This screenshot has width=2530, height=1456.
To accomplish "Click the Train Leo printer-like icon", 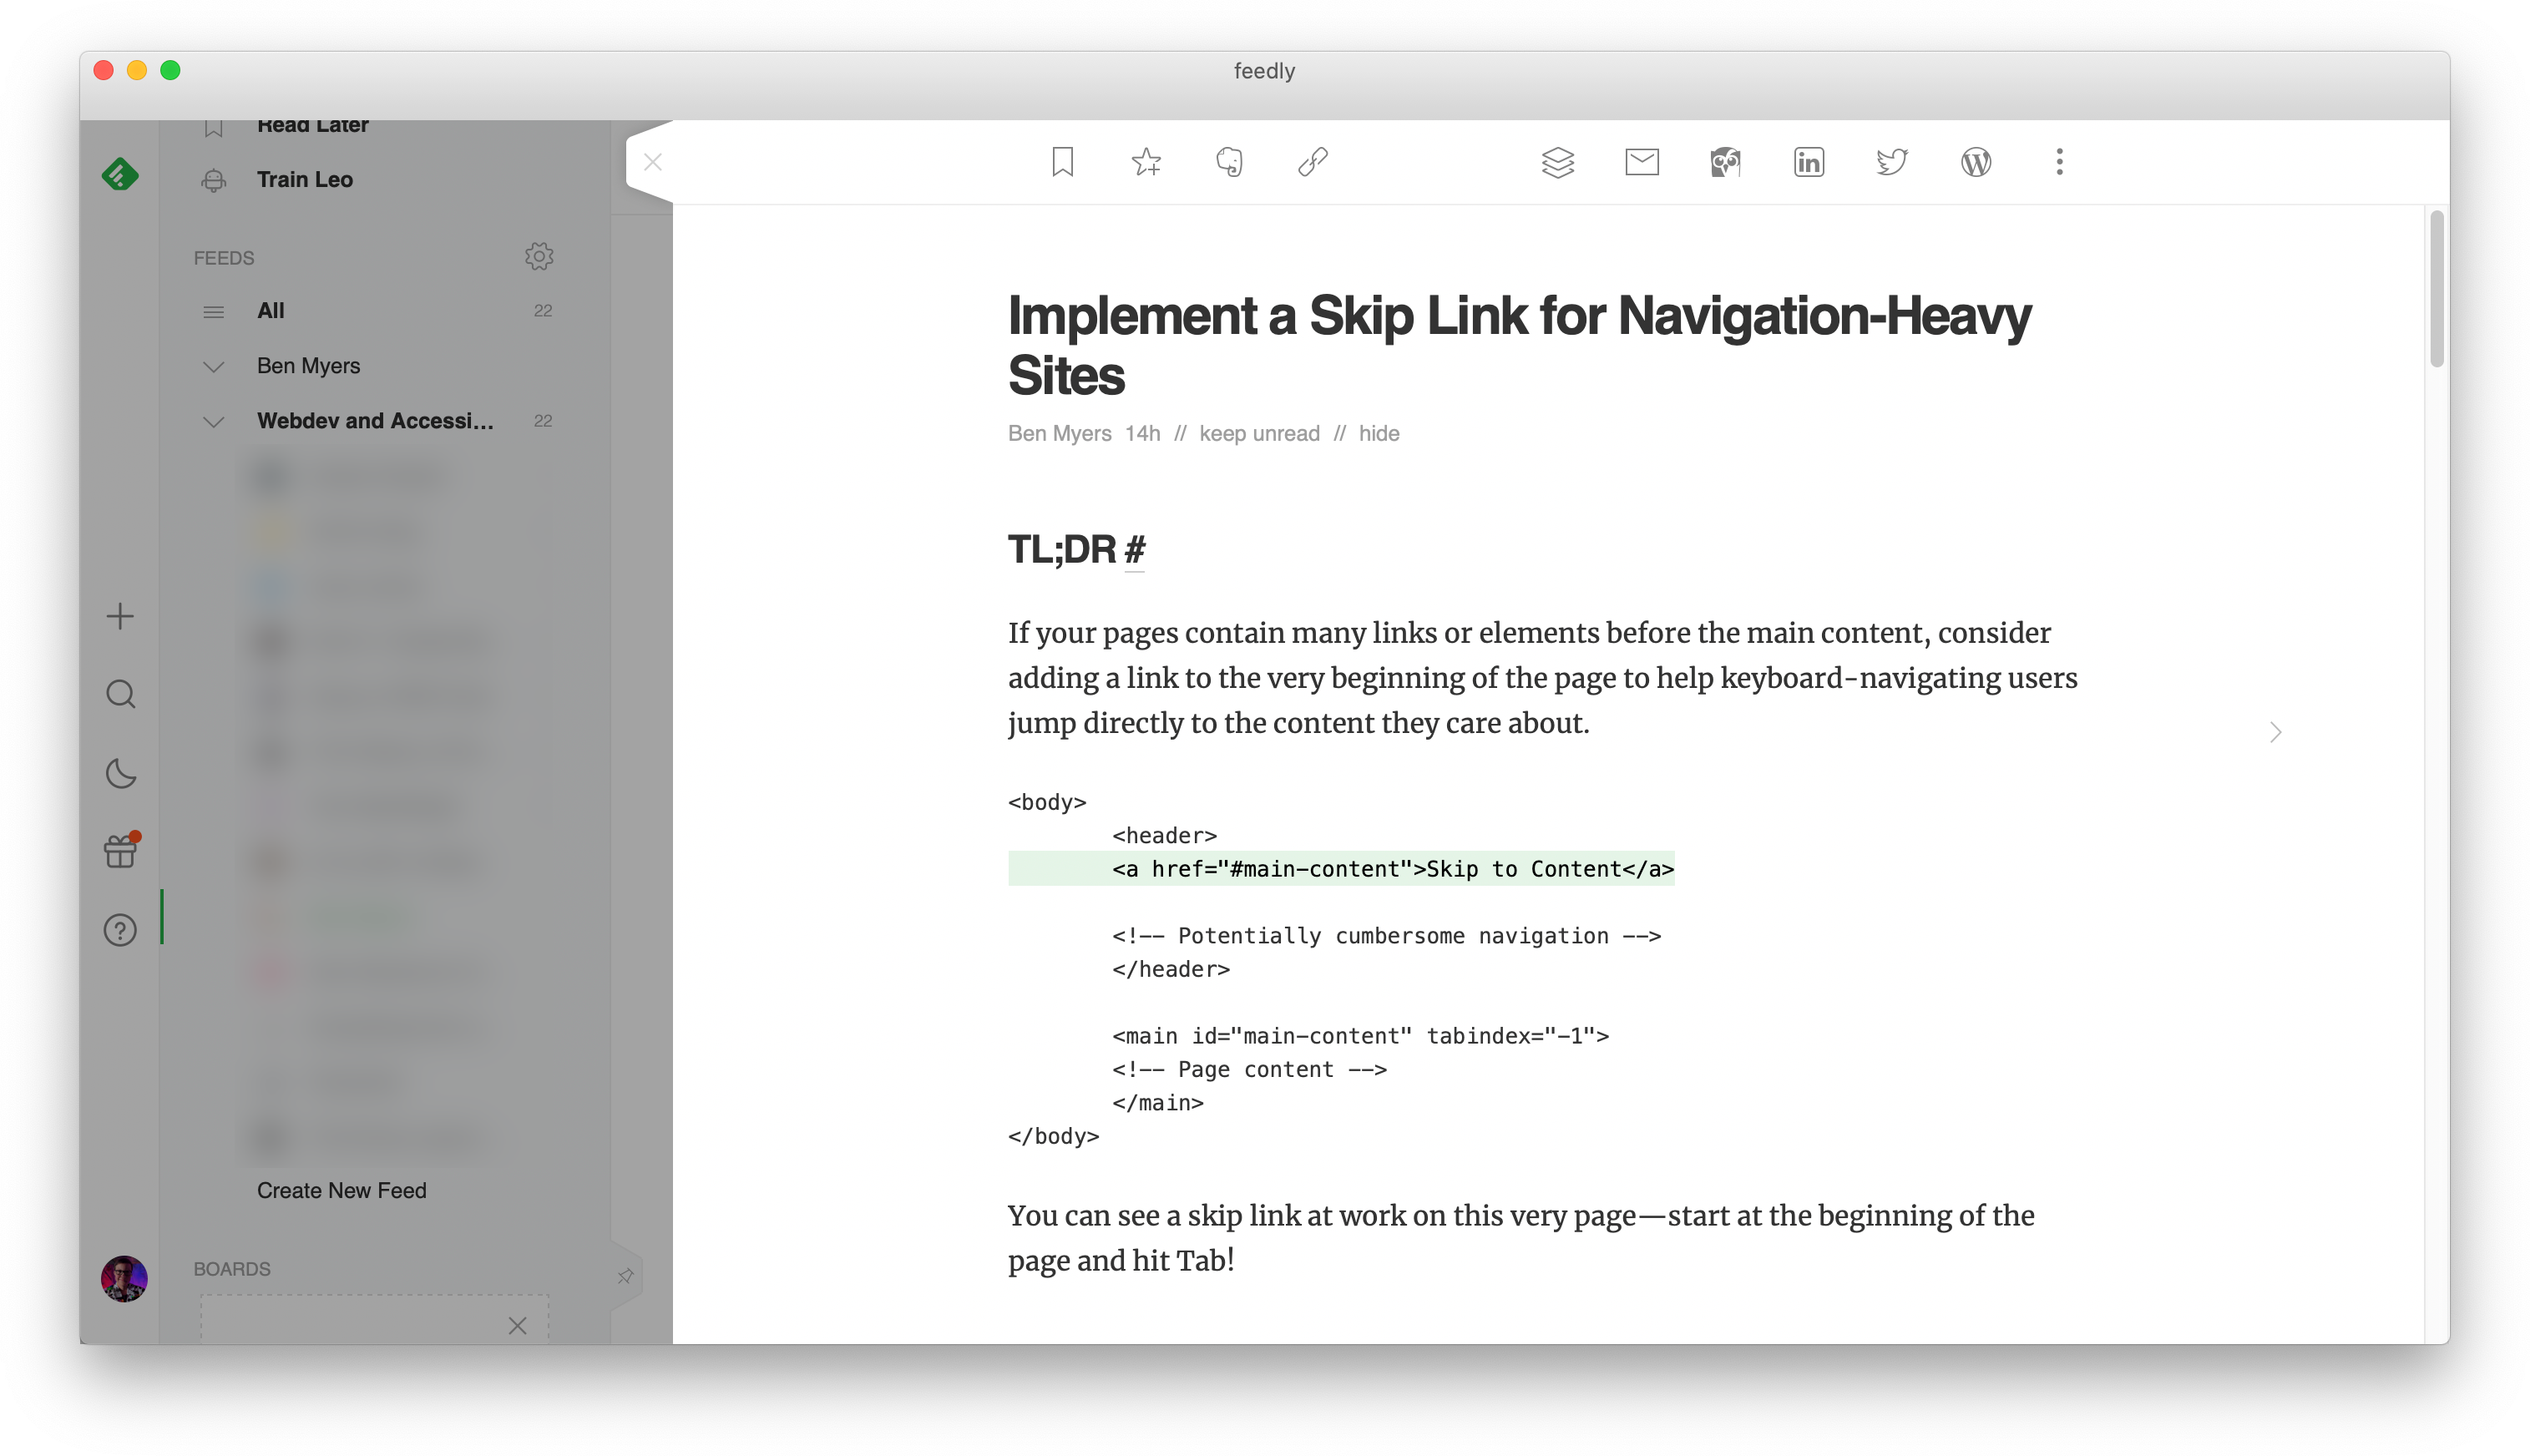I will pyautogui.click(x=213, y=180).
